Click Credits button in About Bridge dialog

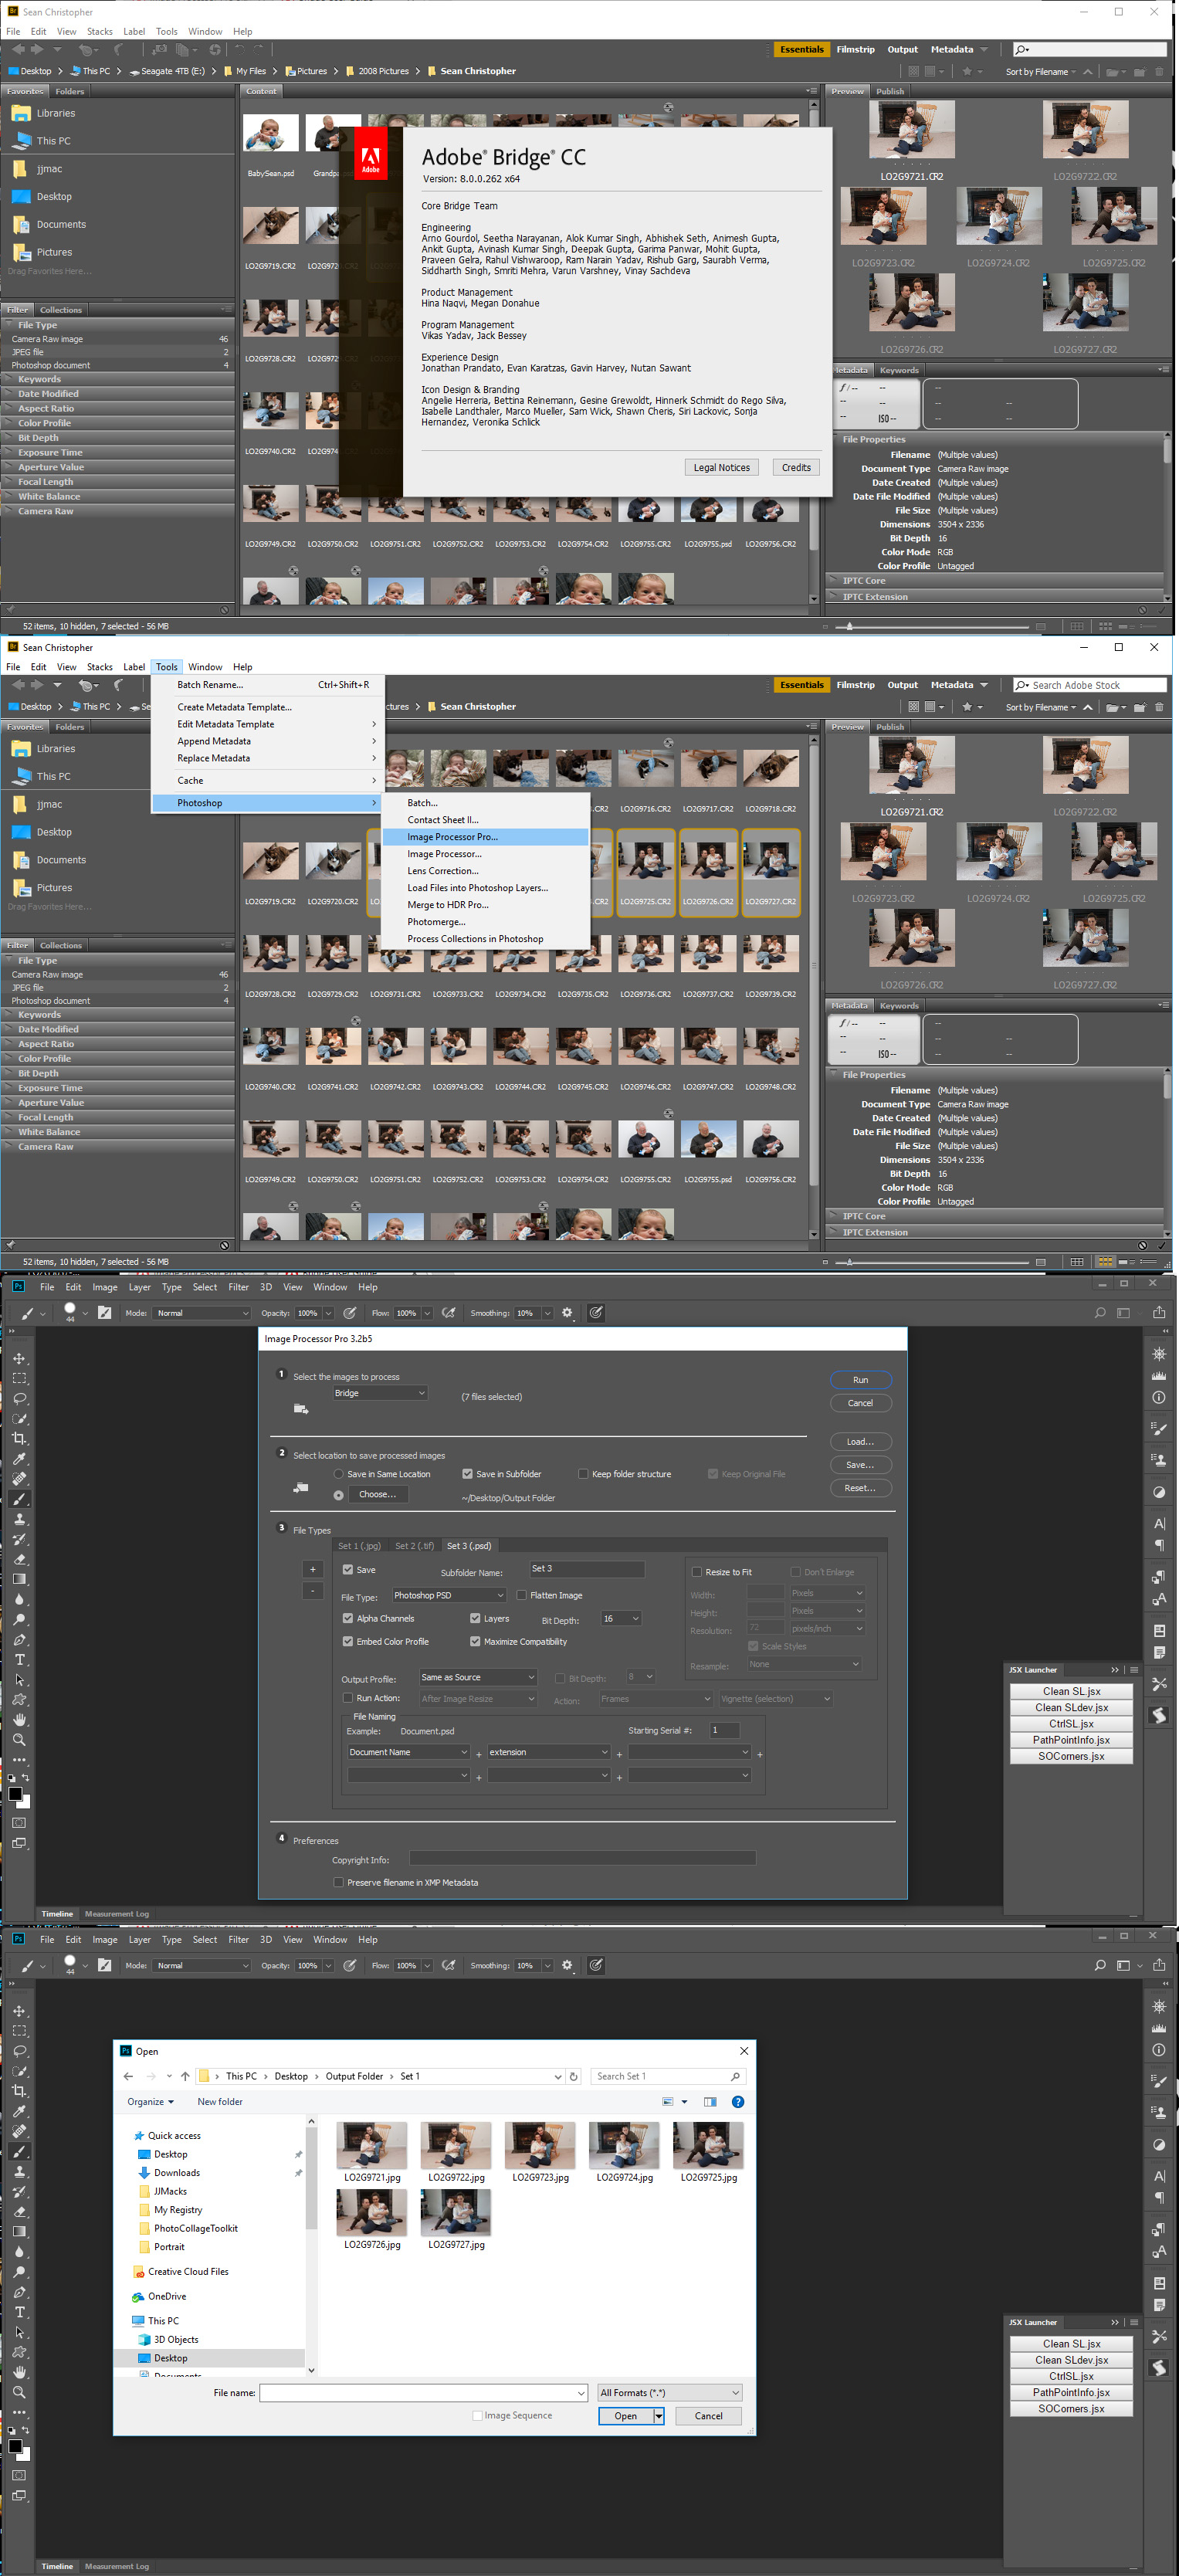coord(796,467)
